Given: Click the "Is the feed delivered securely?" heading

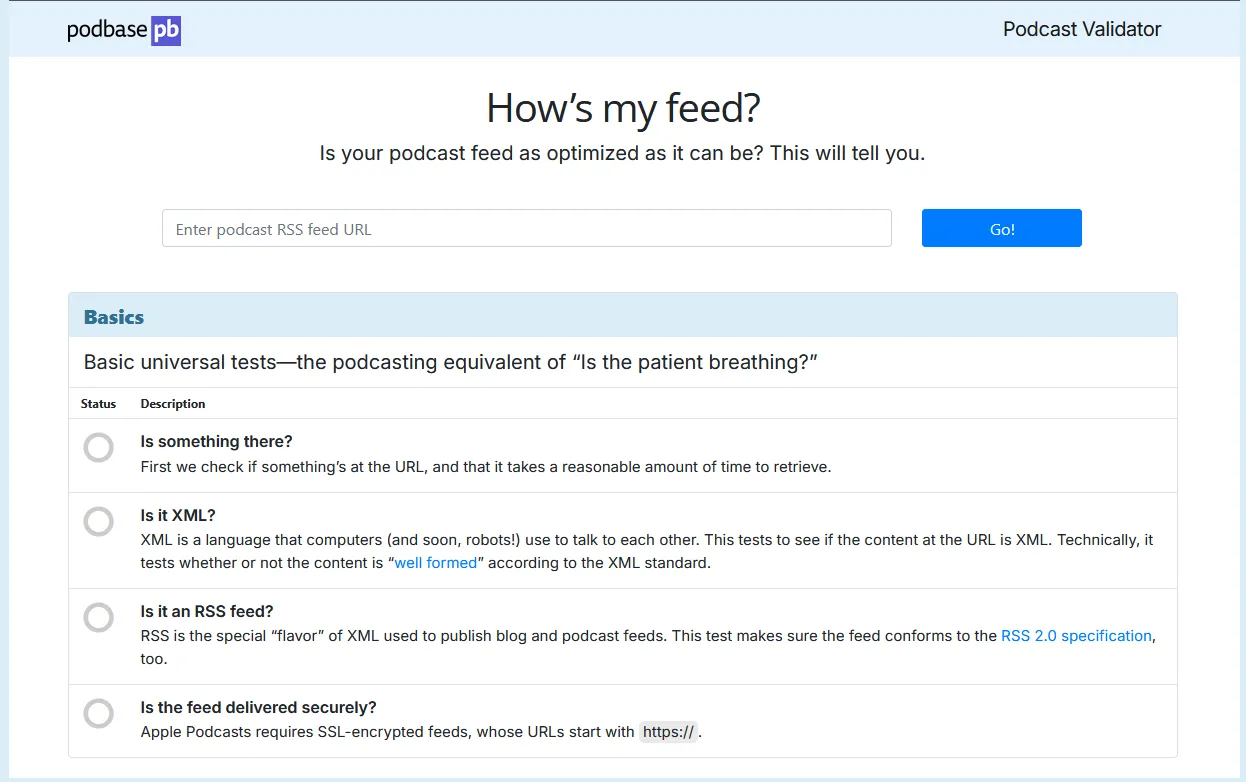Looking at the screenshot, I should pos(258,707).
